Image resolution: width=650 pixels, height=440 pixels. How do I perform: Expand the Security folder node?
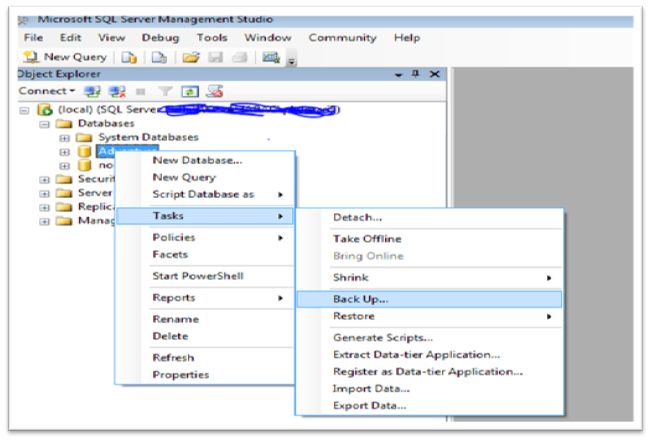(x=44, y=180)
